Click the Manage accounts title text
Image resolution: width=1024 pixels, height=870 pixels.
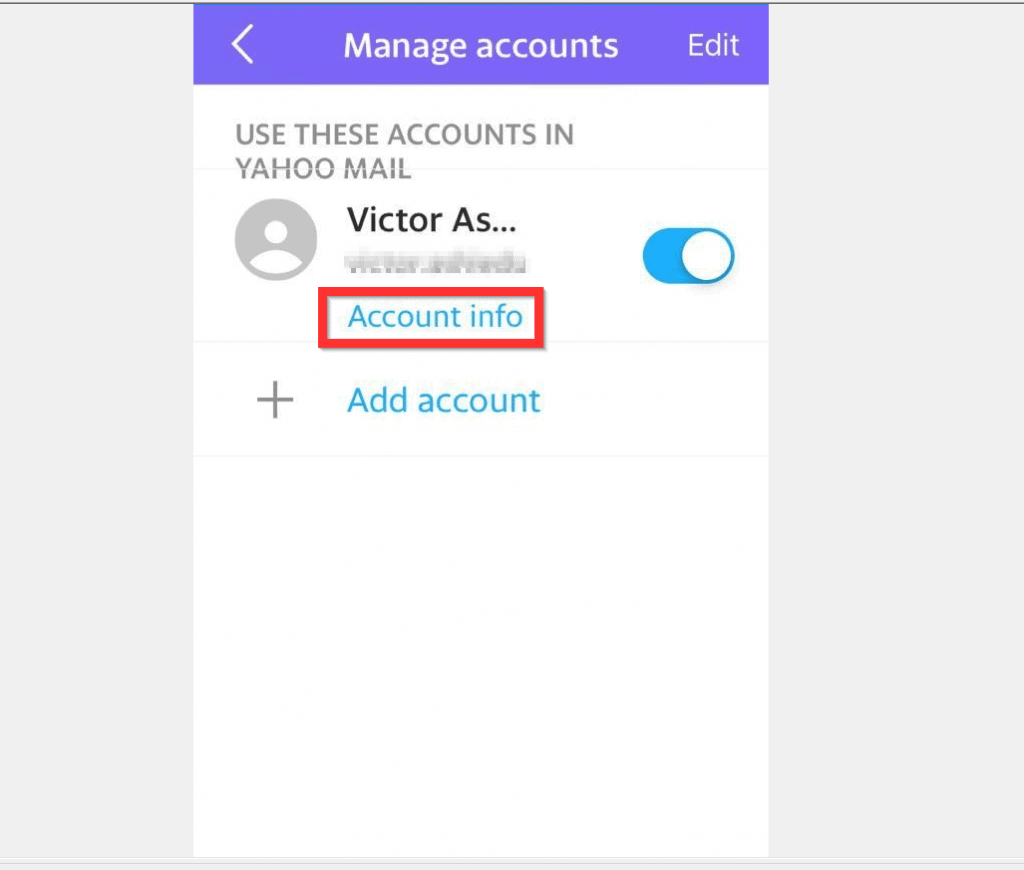[x=481, y=46]
